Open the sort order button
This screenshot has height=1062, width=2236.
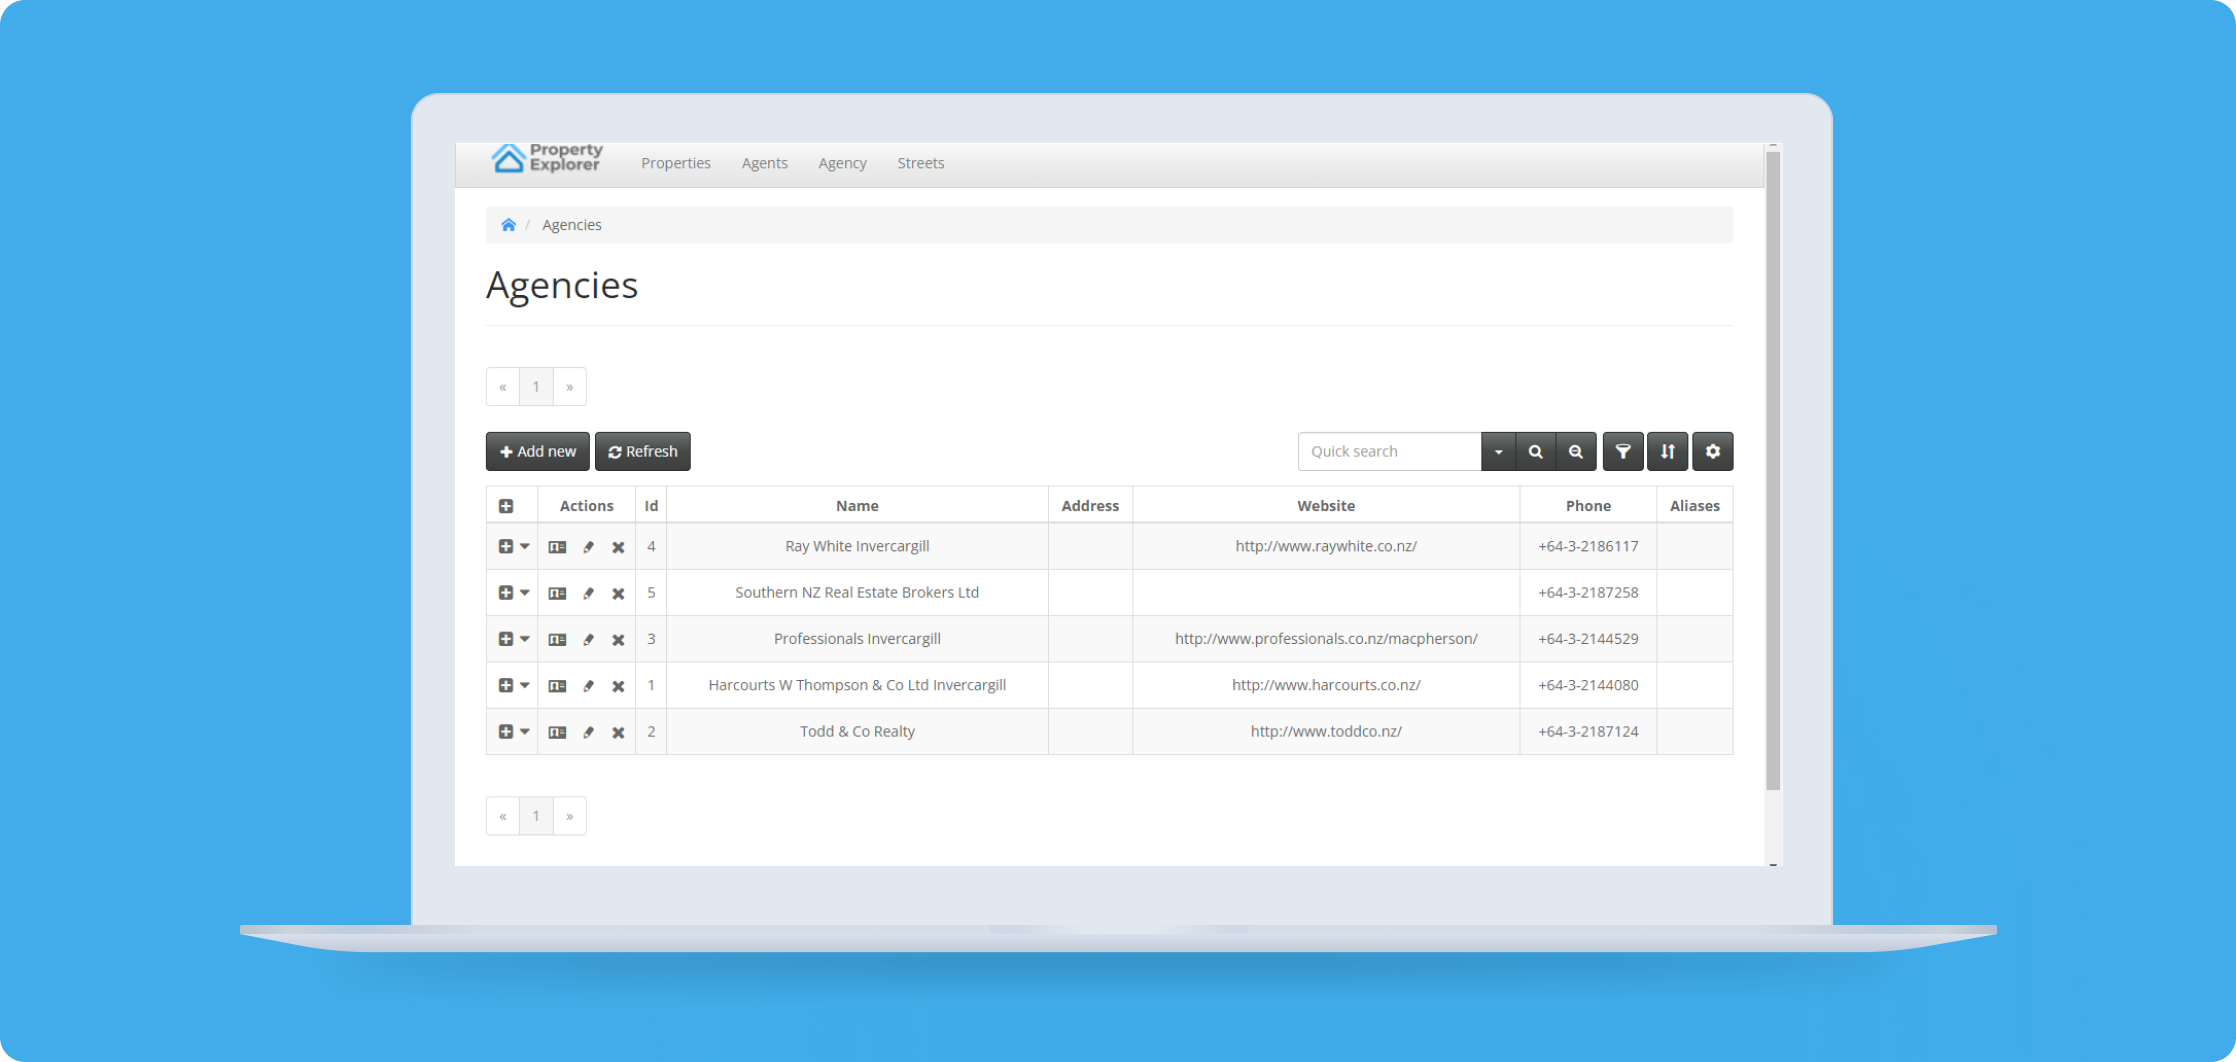tap(1668, 451)
